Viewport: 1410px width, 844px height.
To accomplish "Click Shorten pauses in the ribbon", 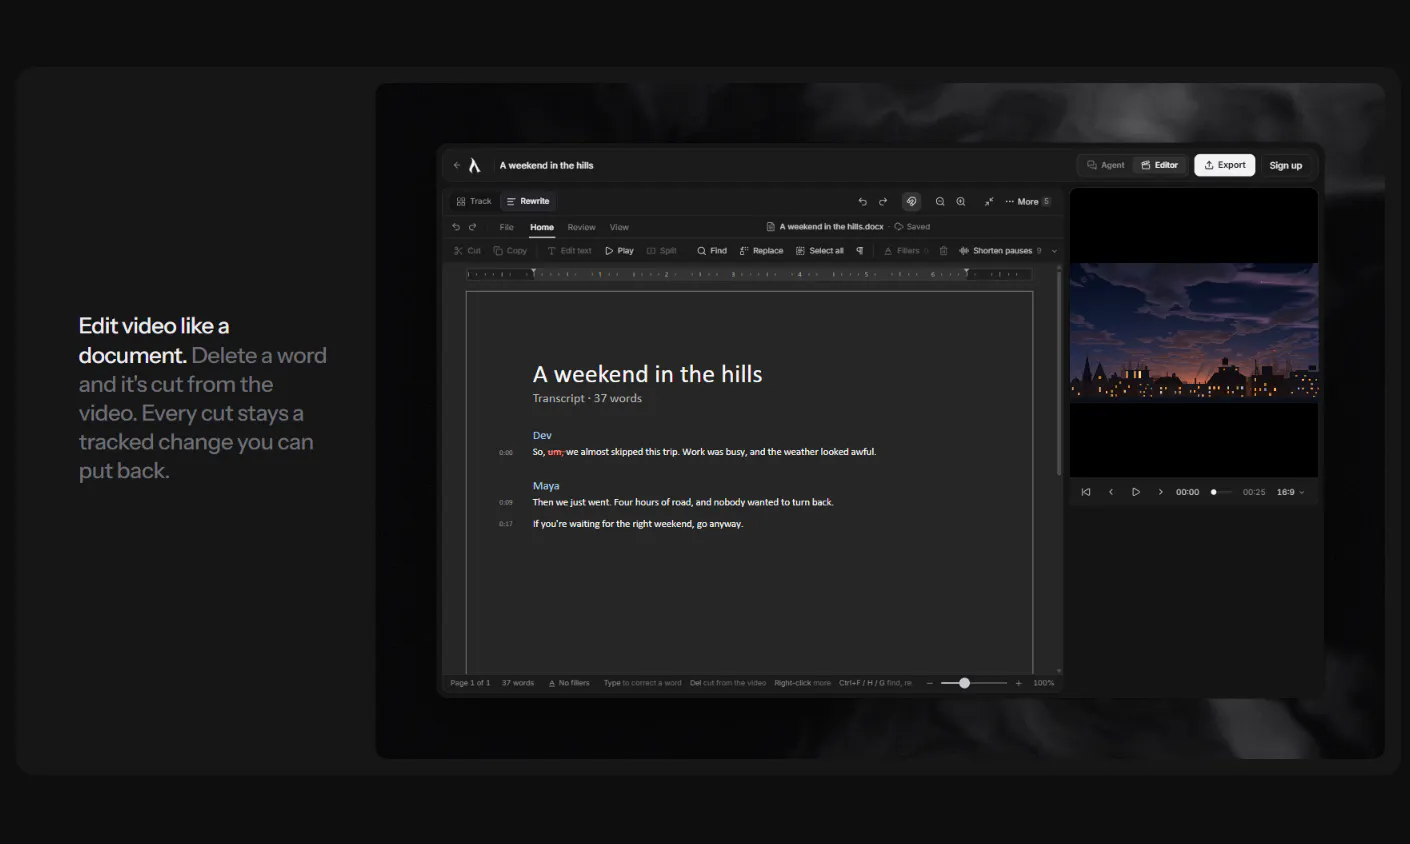I will pyautogui.click(x=1000, y=251).
